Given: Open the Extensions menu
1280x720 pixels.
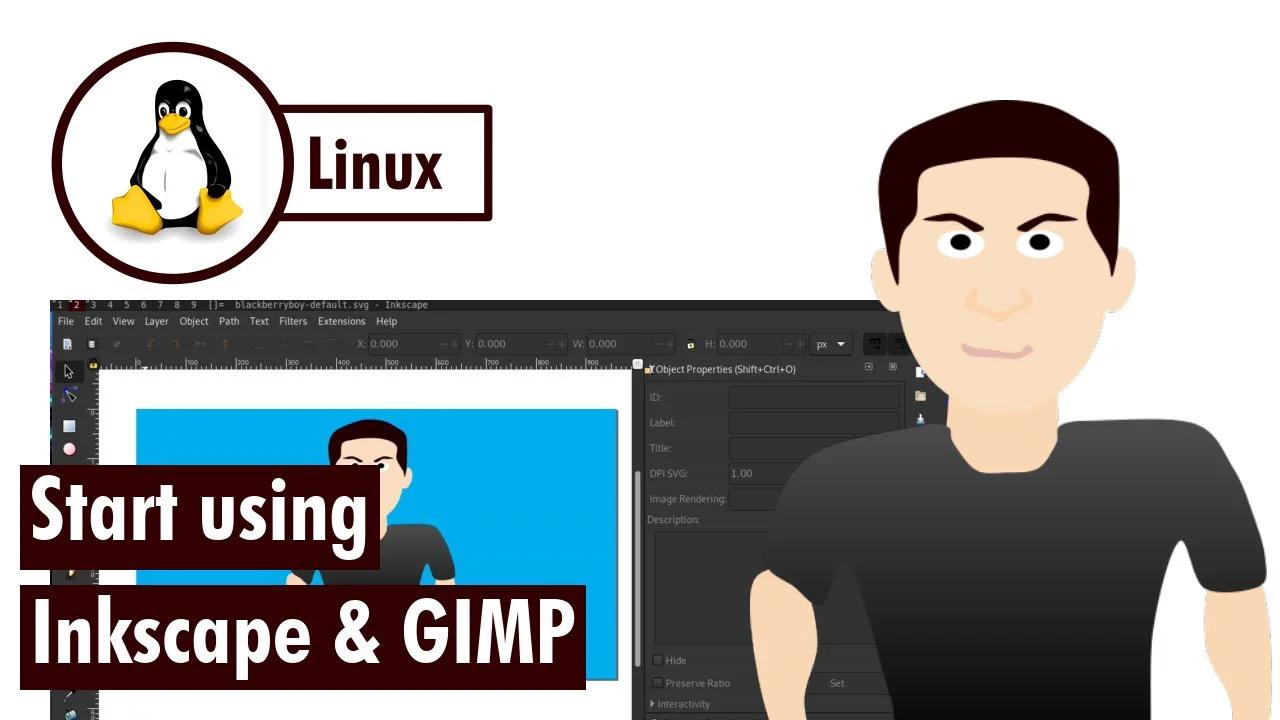Looking at the screenshot, I should point(341,321).
